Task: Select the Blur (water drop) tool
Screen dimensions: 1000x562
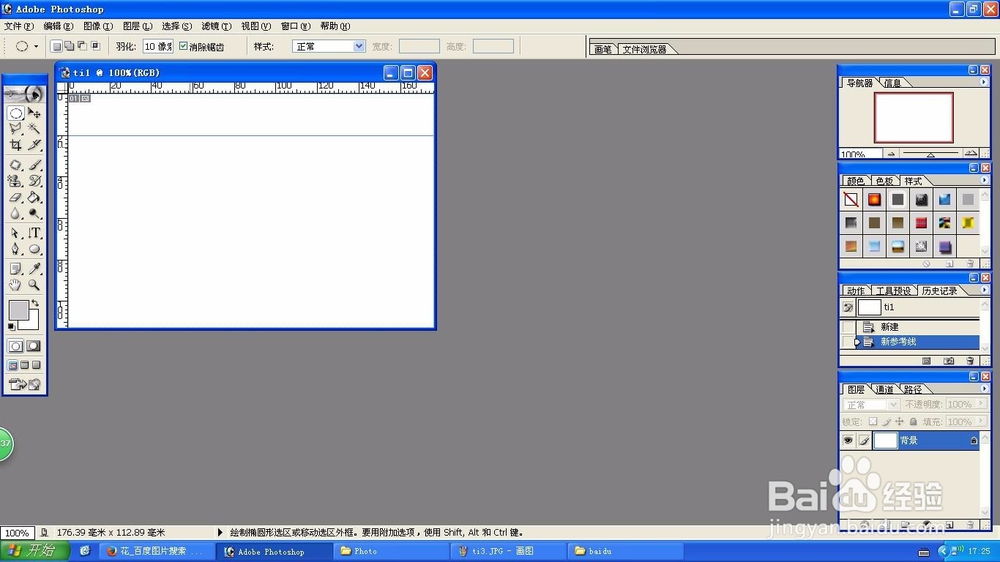Action: click(x=16, y=214)
